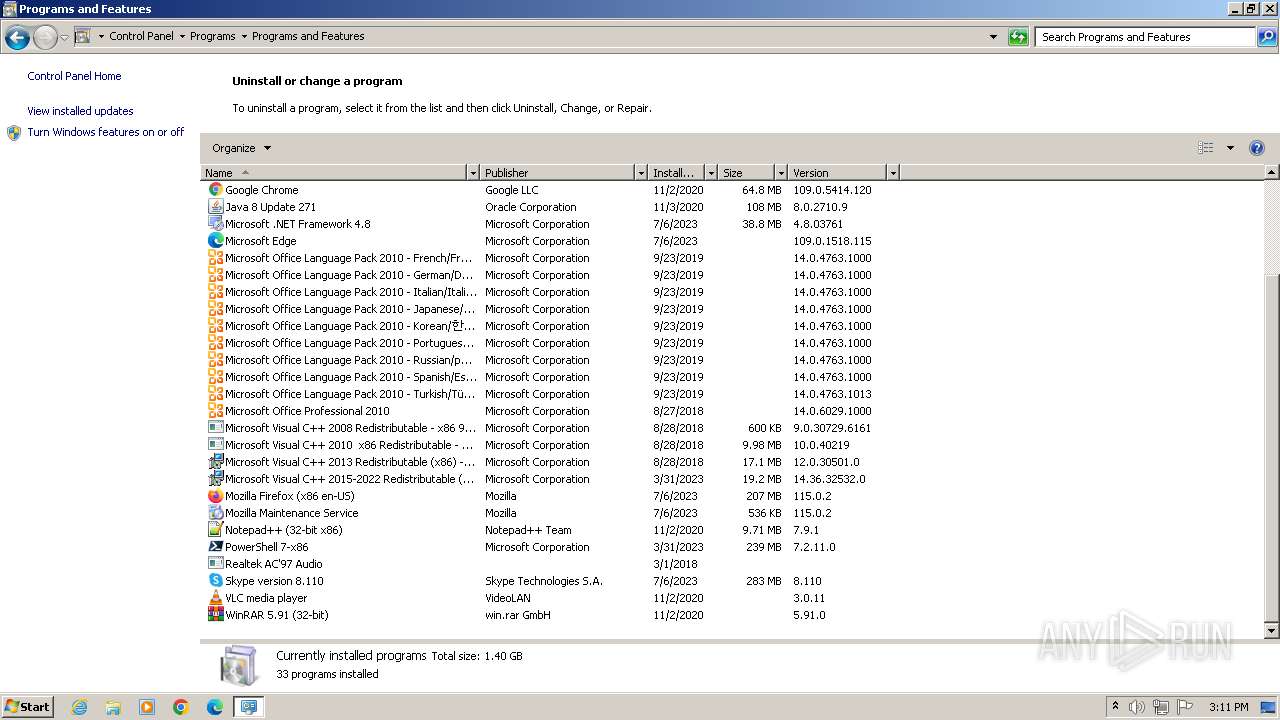Screen dimensions: 1280x720
Task: Open Edge from the taskbar
Action: [215, 707]
